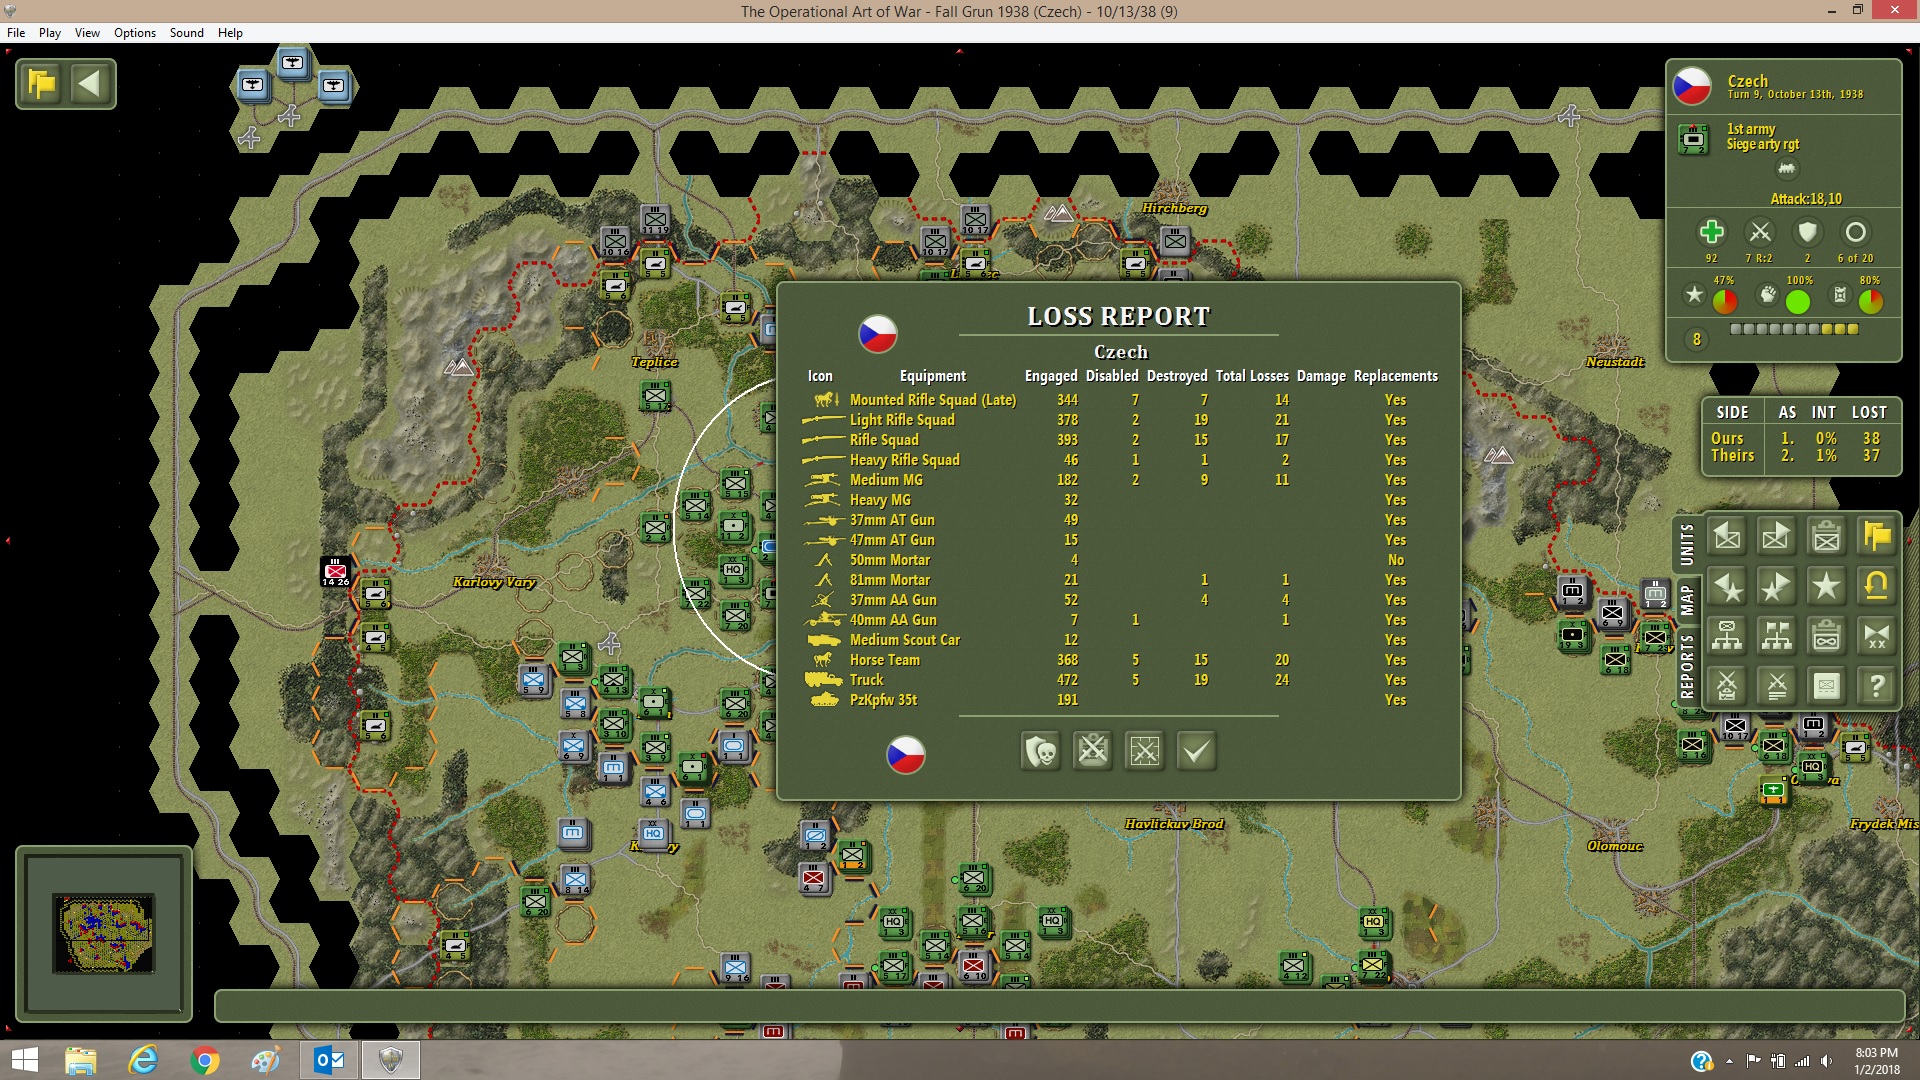Go to previous formation with left star icon
The height and width of the screenshot is (1080, 1920).
pos(1727,587)
